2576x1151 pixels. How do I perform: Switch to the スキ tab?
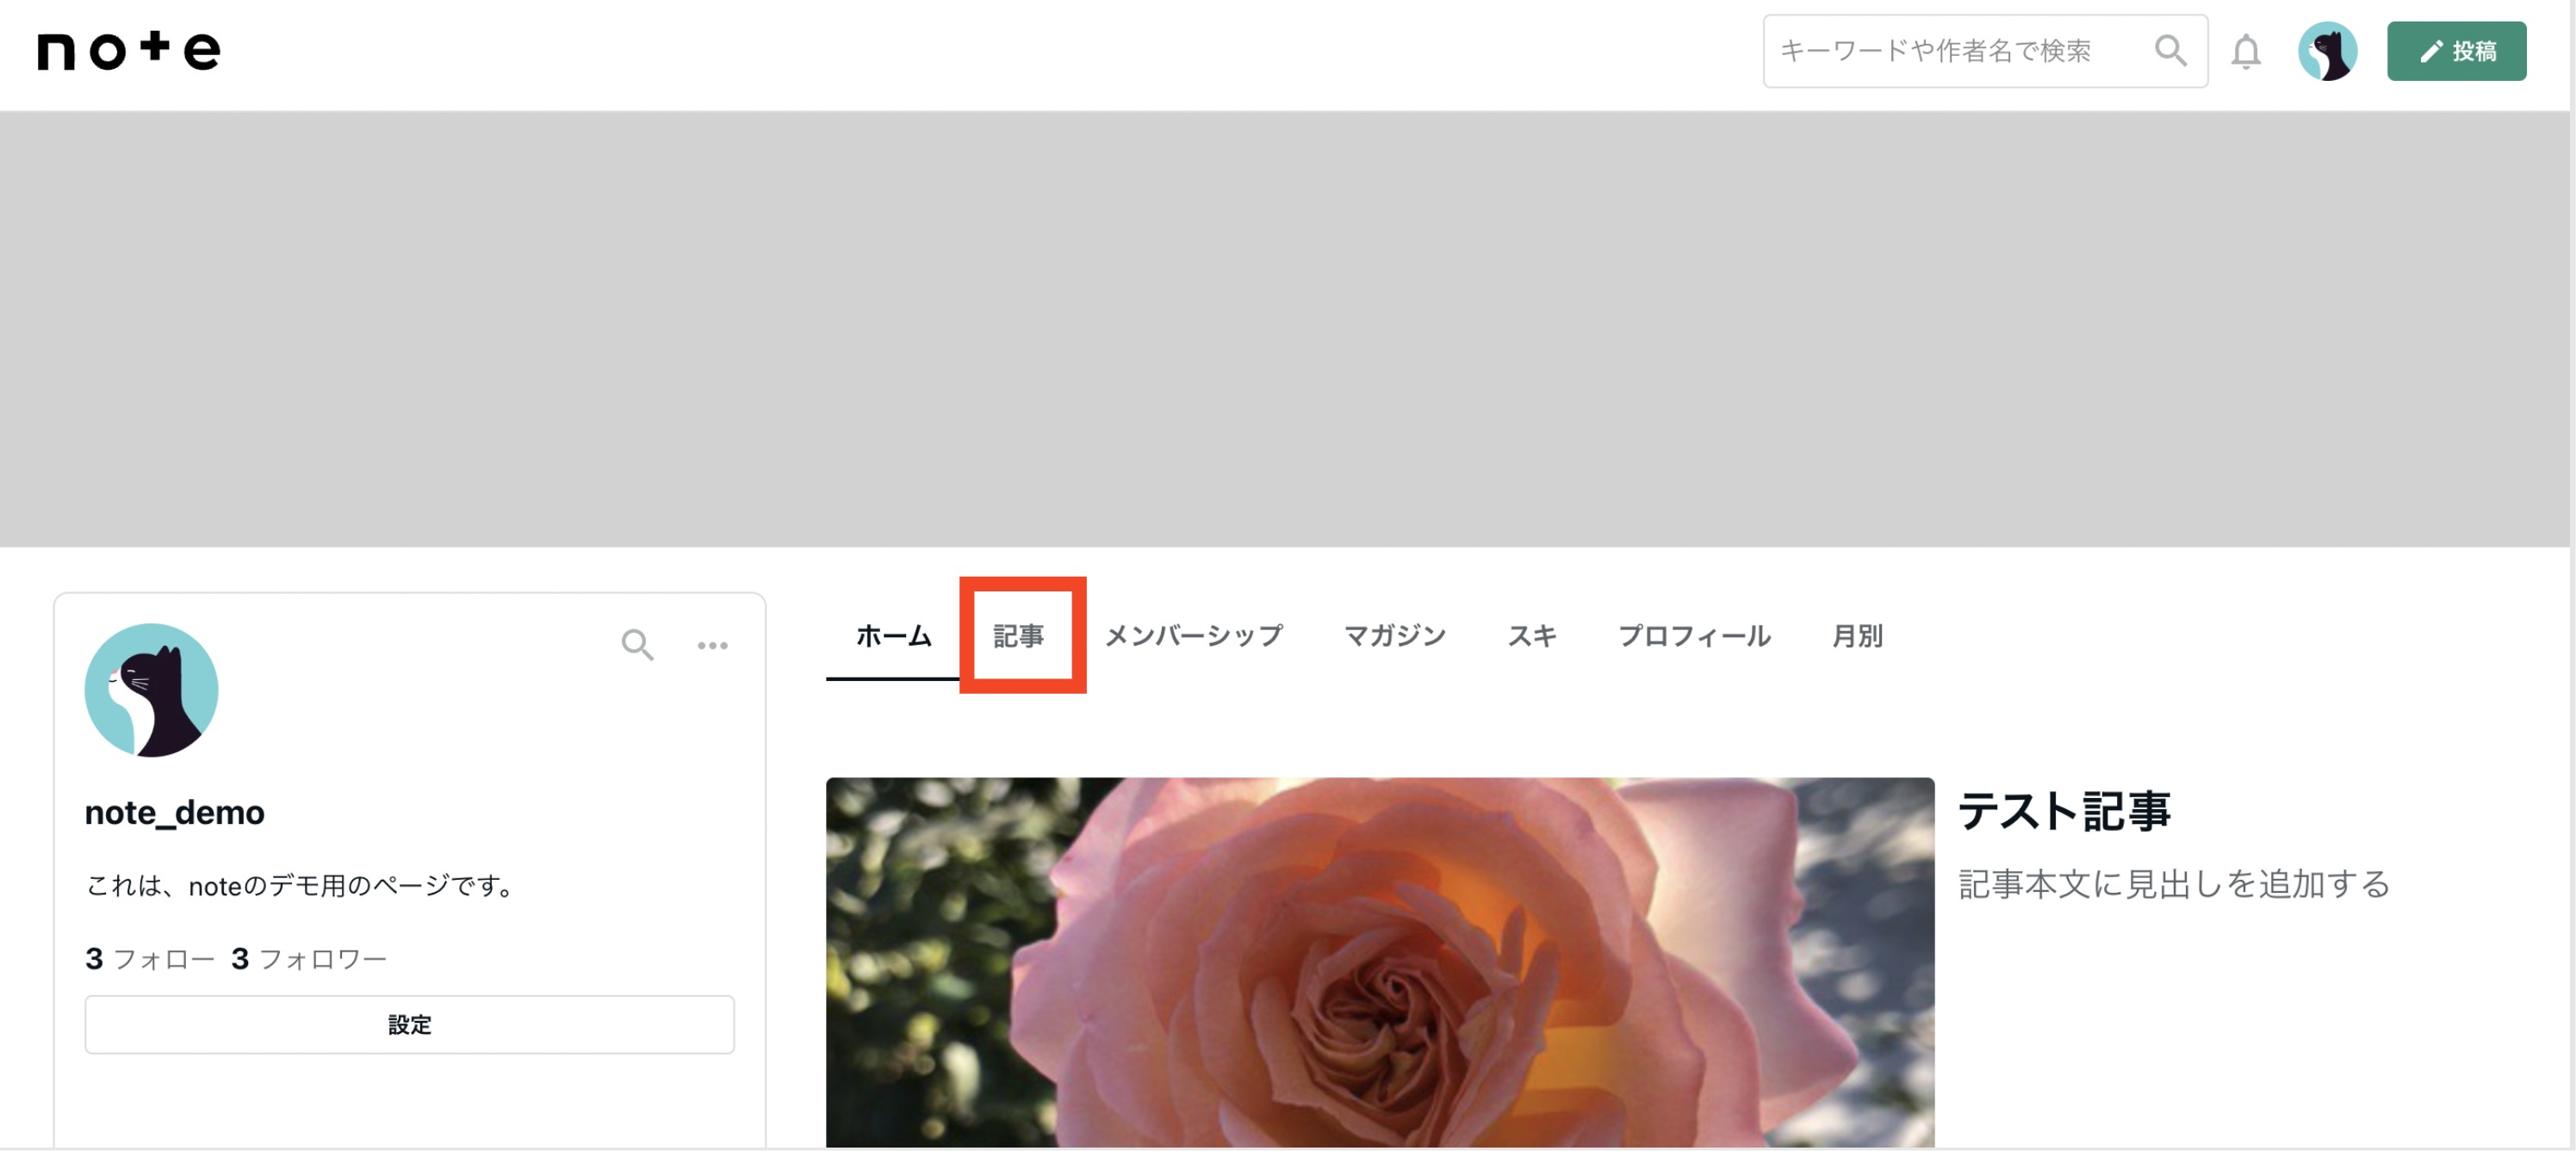click(x=1531, y=636)
